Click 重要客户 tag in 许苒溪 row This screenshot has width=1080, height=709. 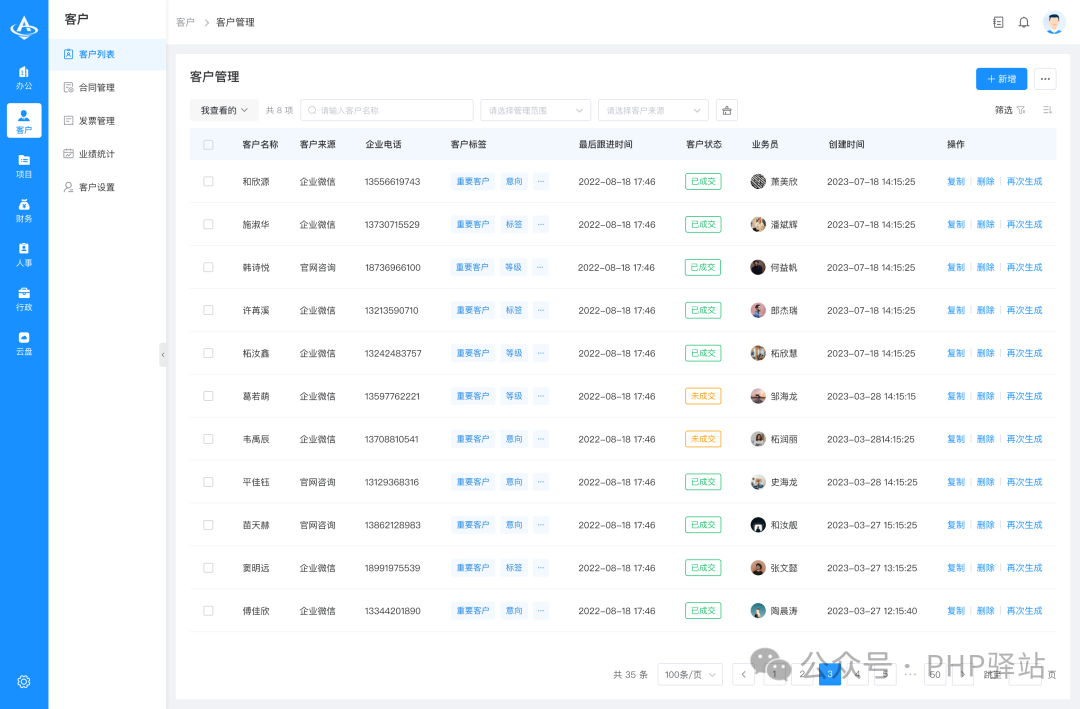[x=472, y=310]
